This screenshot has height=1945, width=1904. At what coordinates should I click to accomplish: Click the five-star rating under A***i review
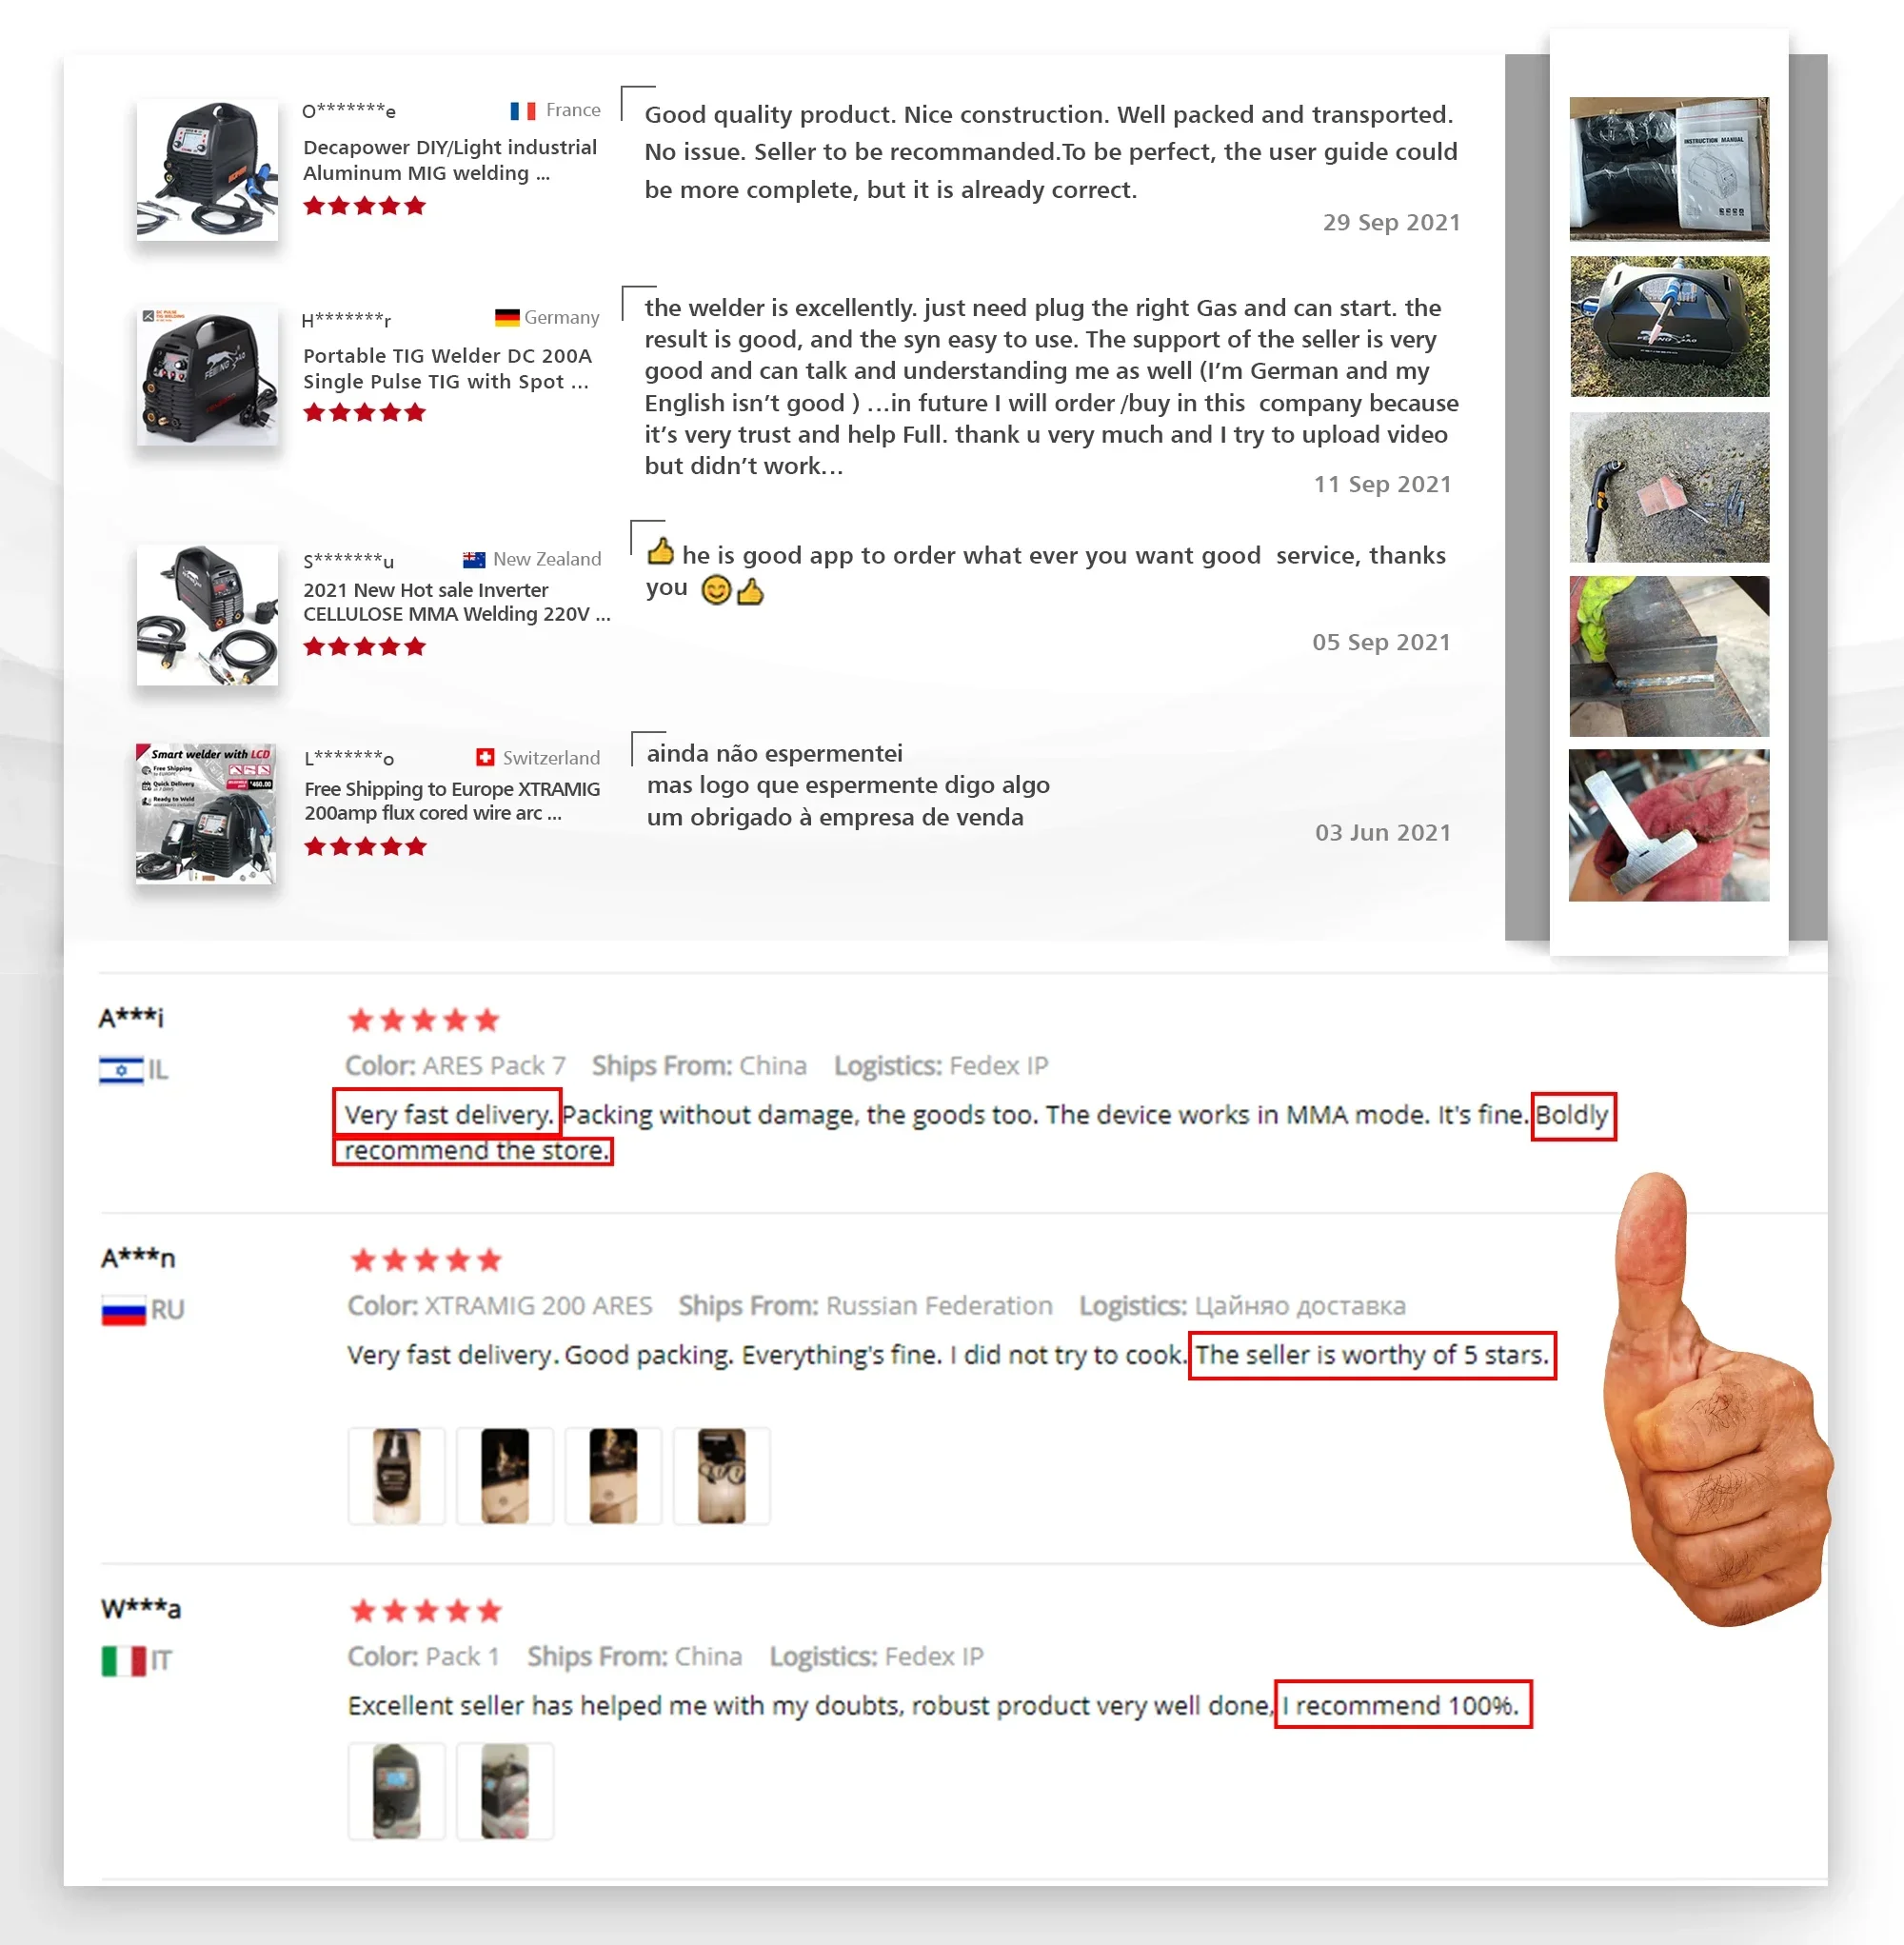(423, 1020)
